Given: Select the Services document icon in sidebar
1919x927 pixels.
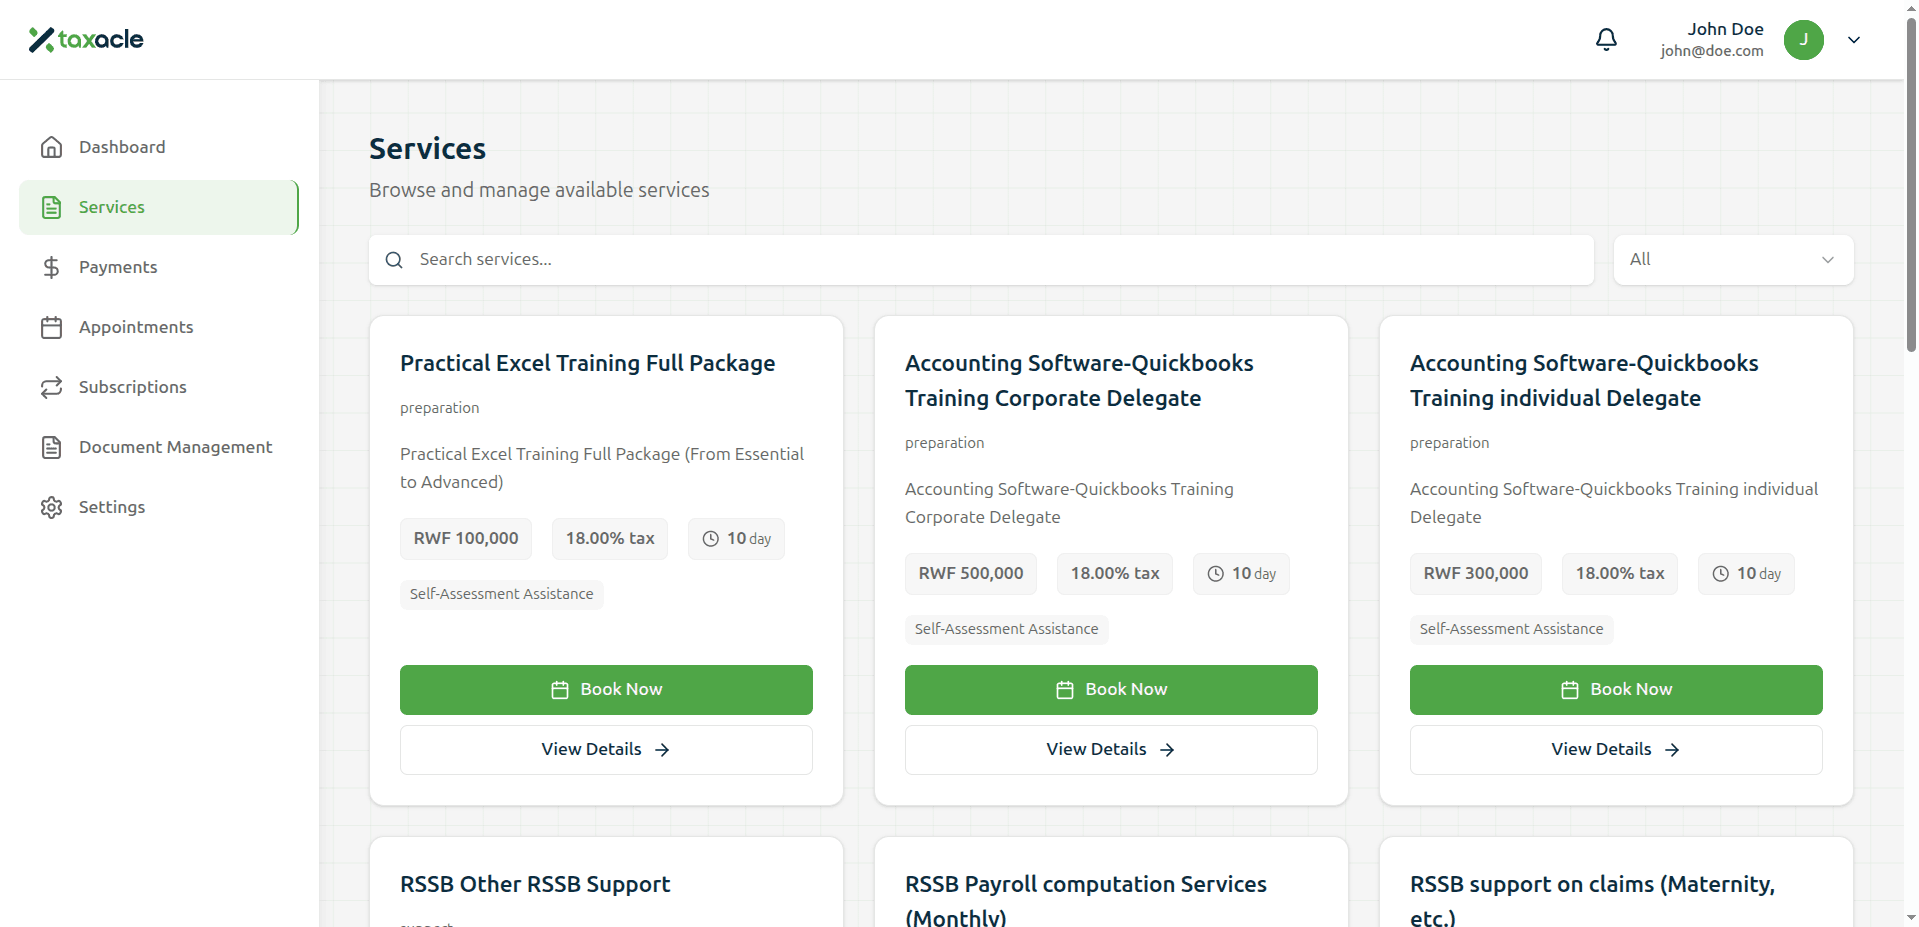Looking at the screenshot, I should 51,207.
